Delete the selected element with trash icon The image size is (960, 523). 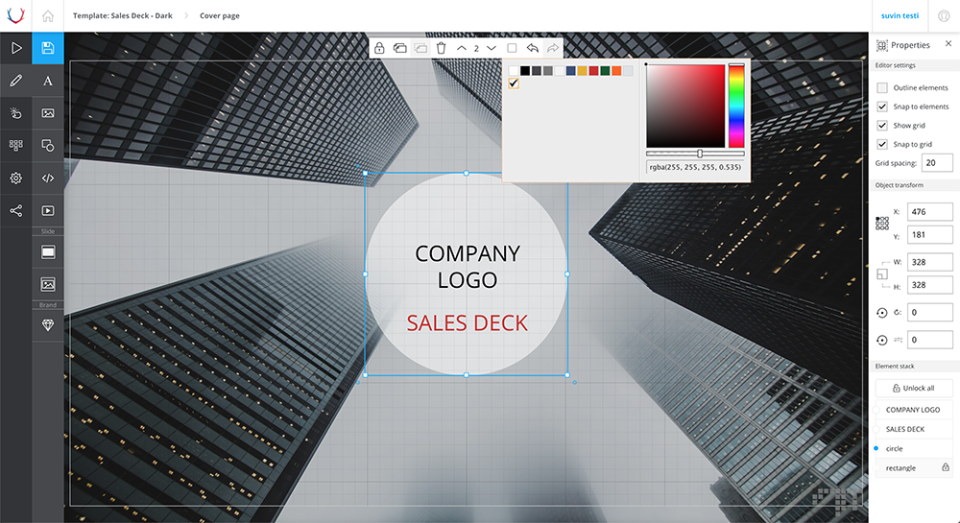[441, 48]
